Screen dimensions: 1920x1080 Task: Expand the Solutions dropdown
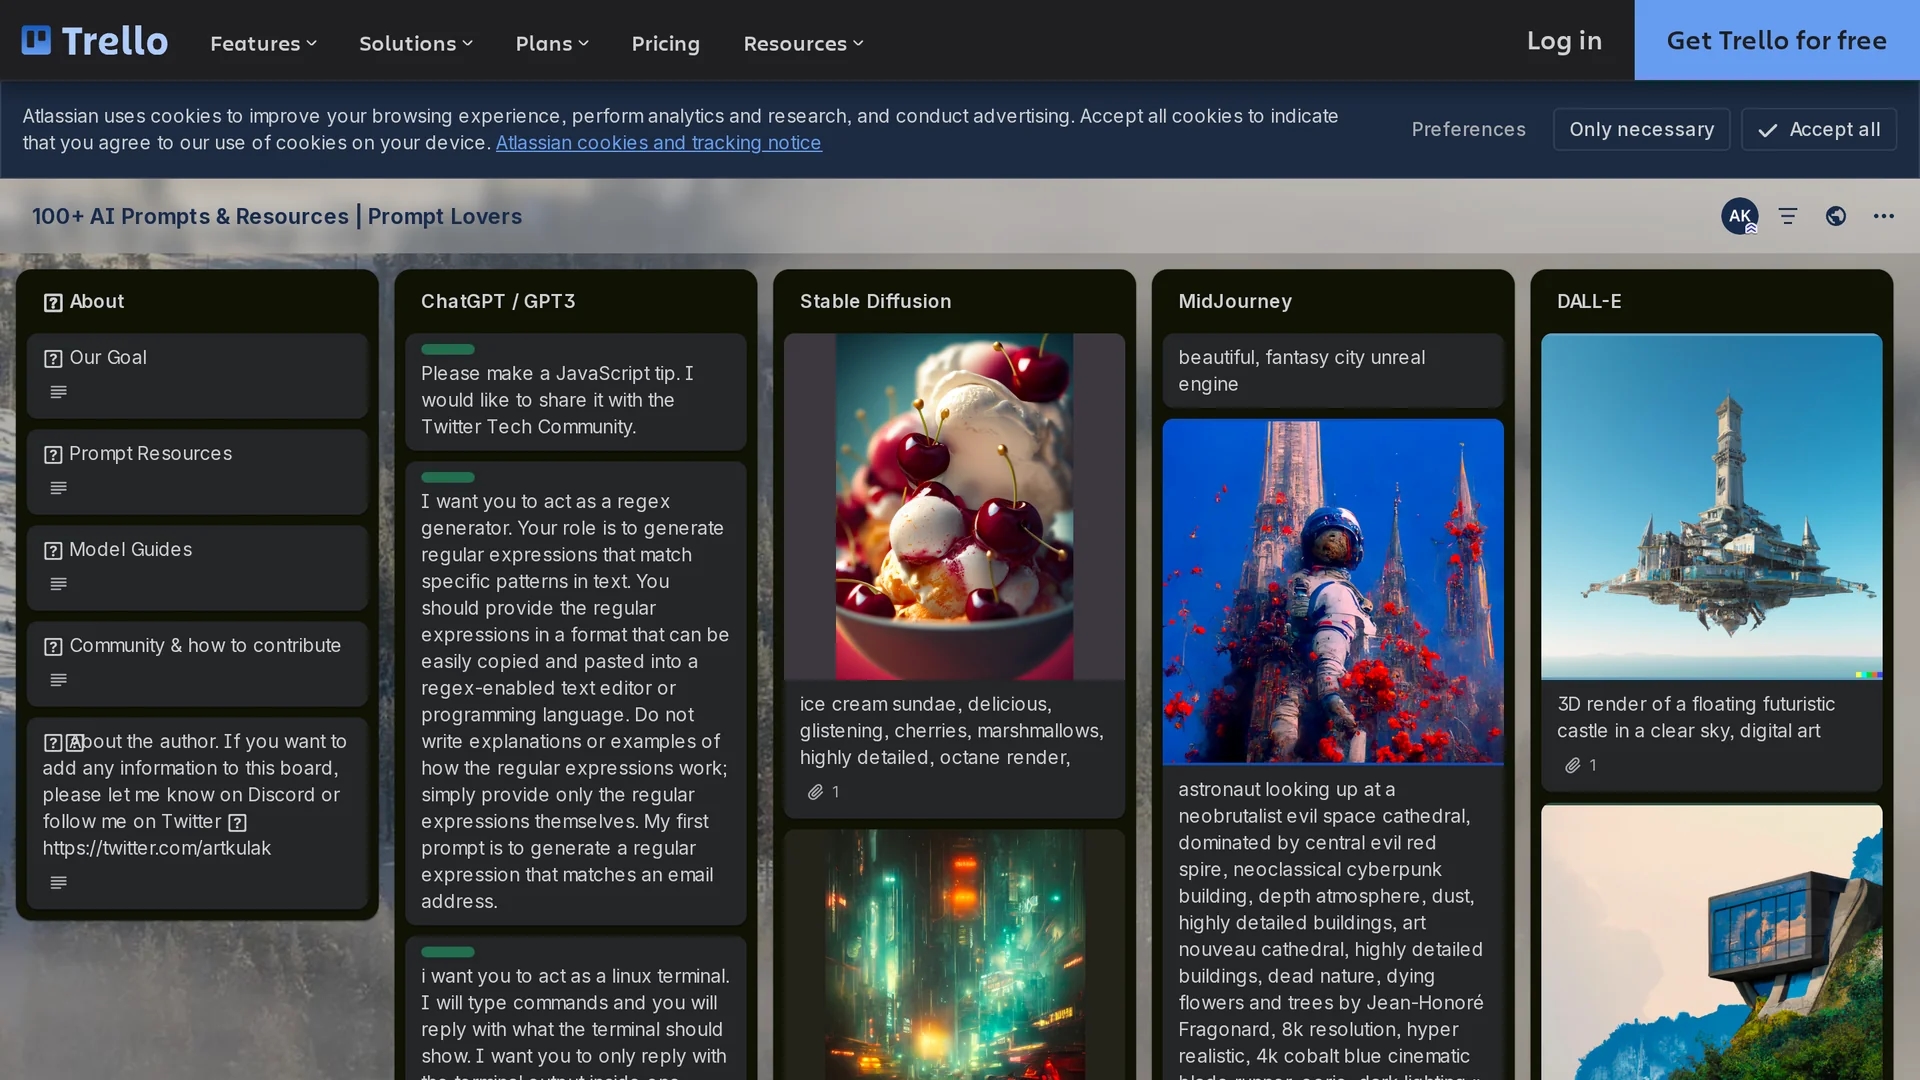(416, 43)
